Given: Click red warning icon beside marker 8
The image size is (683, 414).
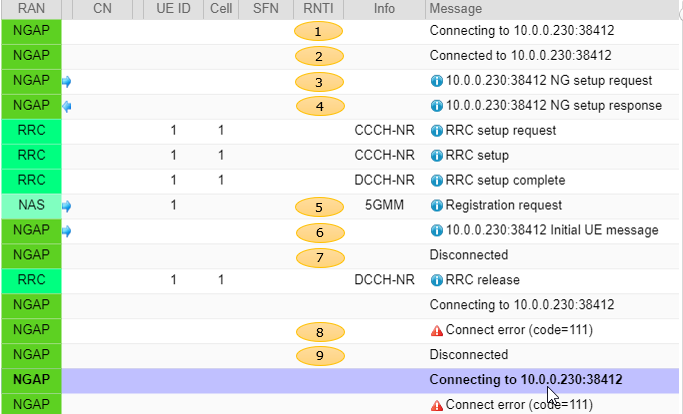Looking at the screenshot, I should 436,331.
